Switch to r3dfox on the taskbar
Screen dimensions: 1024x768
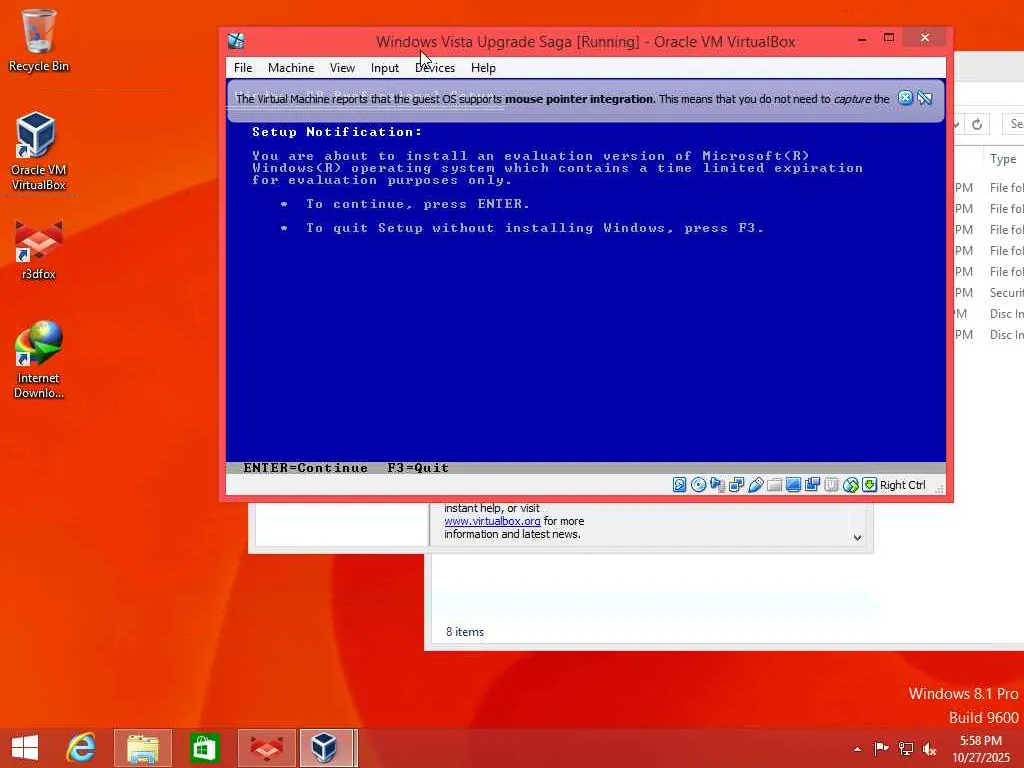(266, 748)
